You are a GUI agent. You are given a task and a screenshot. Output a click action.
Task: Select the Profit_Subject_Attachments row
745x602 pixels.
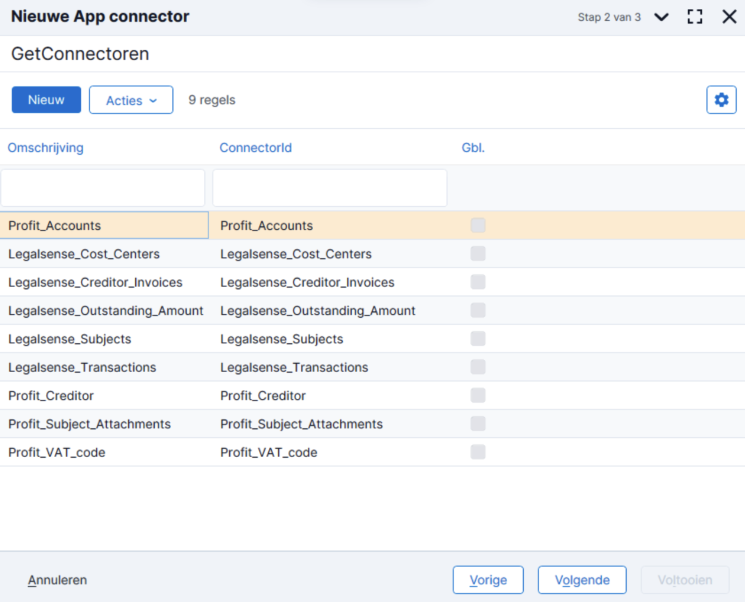click(x=372, y=424)
